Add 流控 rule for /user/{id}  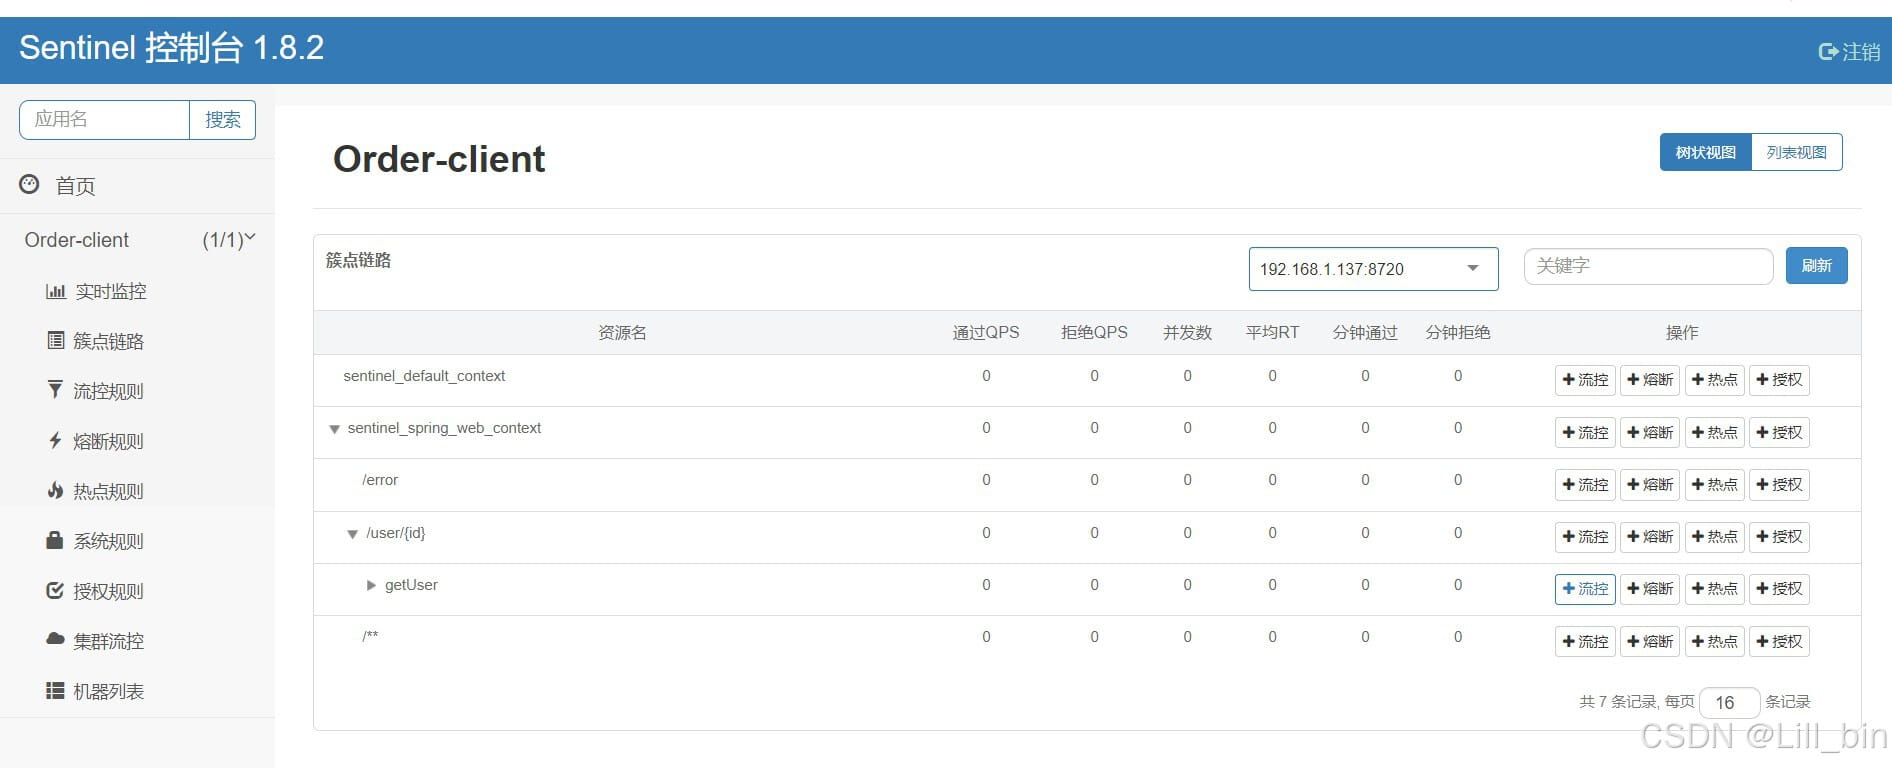[x=1585, y=537]
